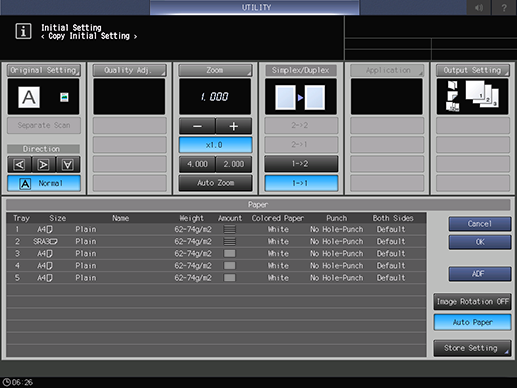Click the Simplex/Duplex header
Image resolution: width=517 pixels, height=388 pixels.
[301, 70]
